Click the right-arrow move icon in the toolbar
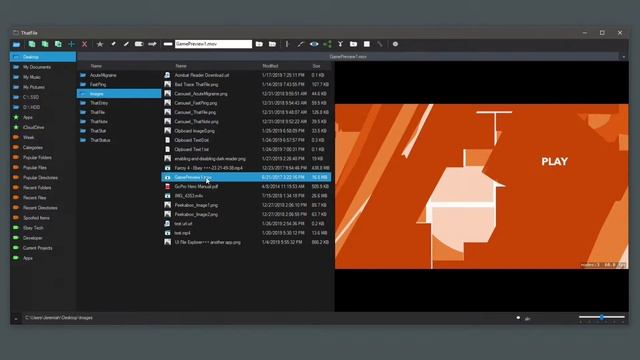640x360 pixels. click(152, 44)
